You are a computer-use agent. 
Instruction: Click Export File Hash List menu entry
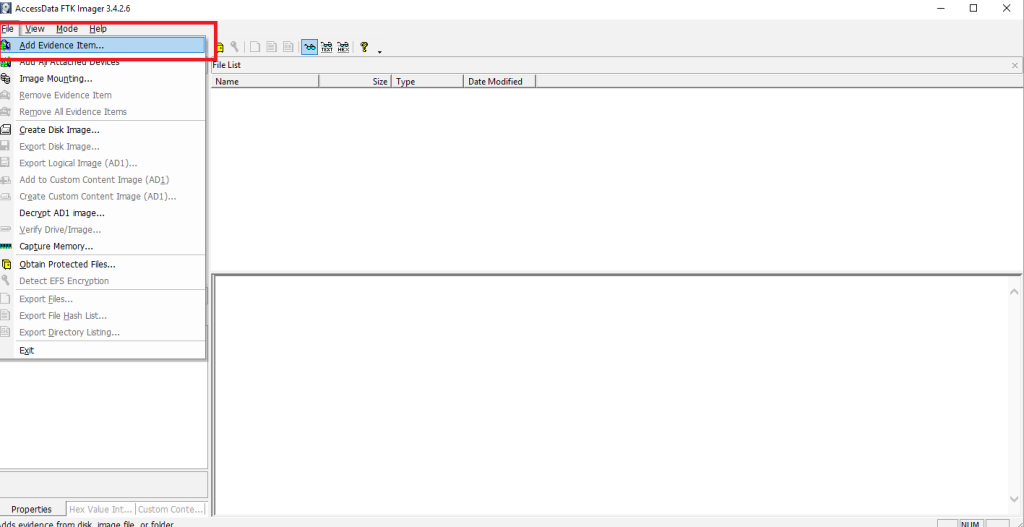[x=103, y=315]
